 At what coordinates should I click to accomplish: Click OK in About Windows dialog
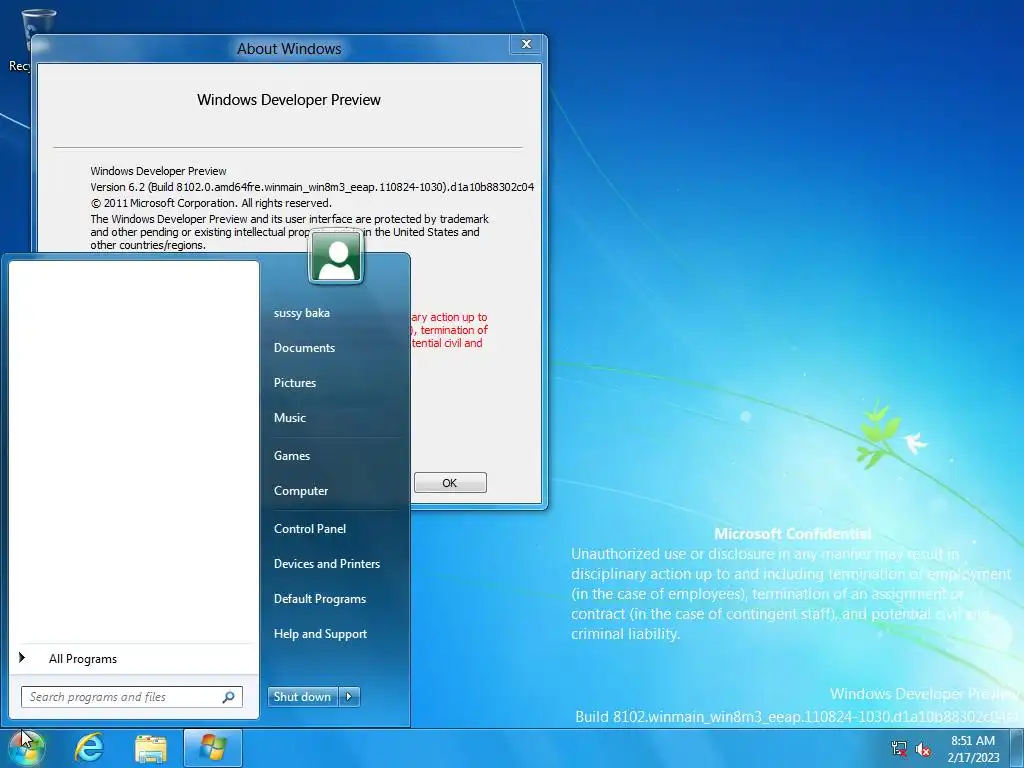click(x=450, y=483)
